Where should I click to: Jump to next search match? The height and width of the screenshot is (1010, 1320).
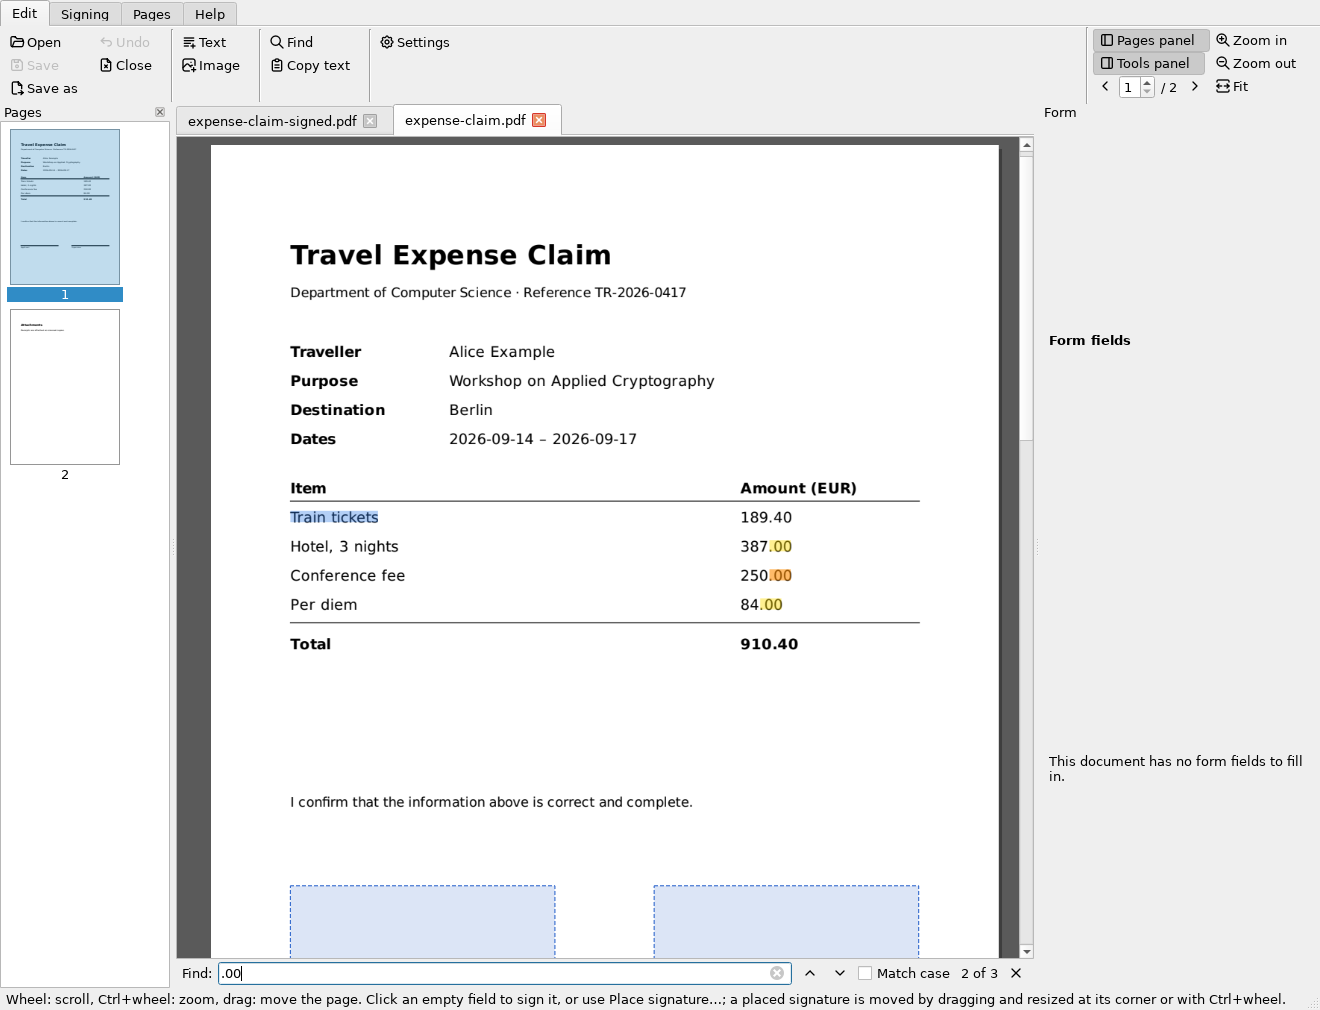(x=840, y=973)
